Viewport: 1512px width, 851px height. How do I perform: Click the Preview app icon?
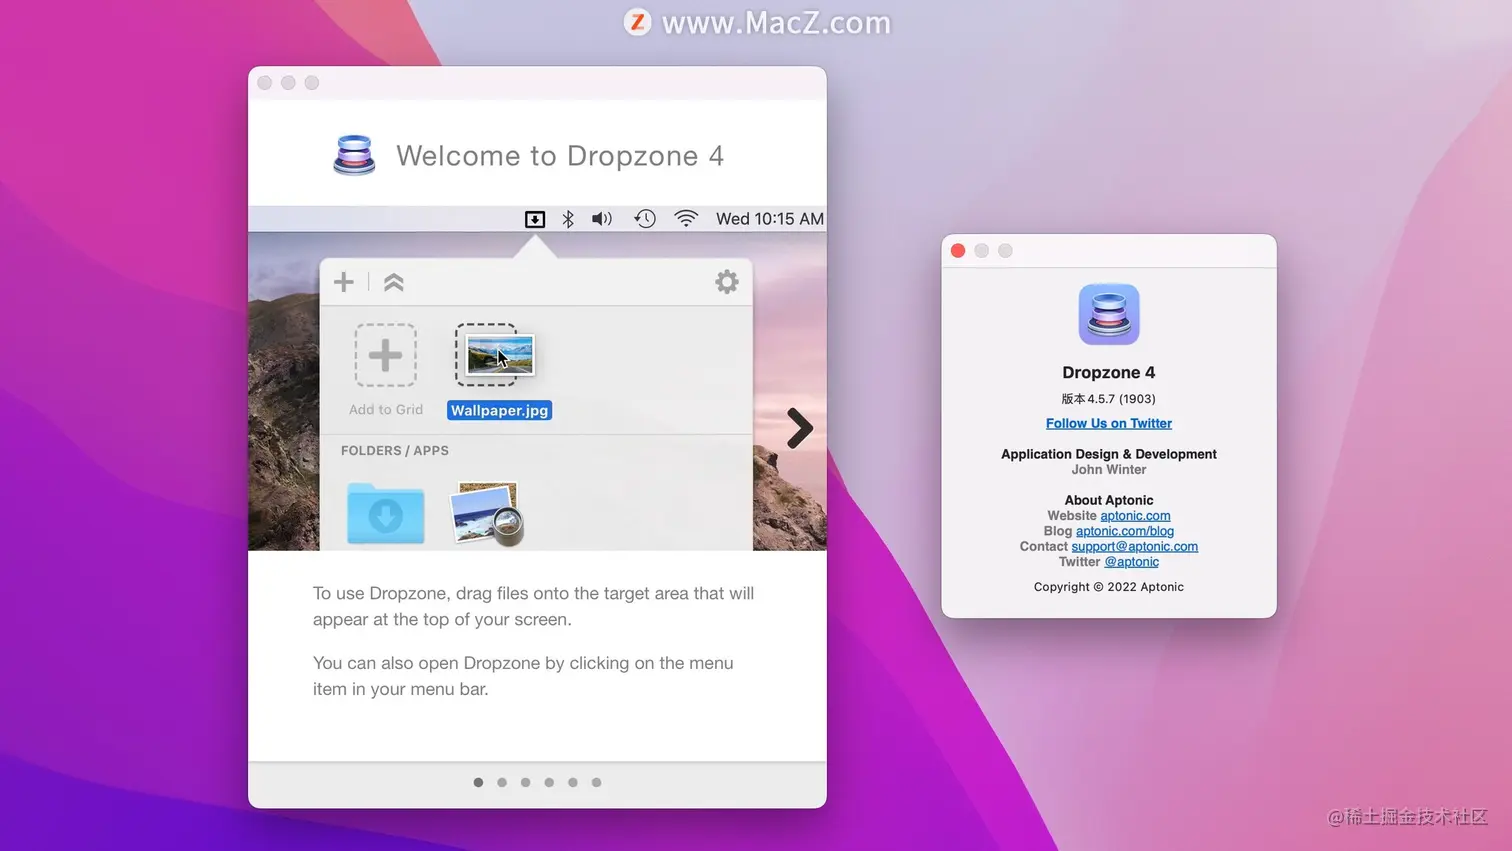(487, 514)
